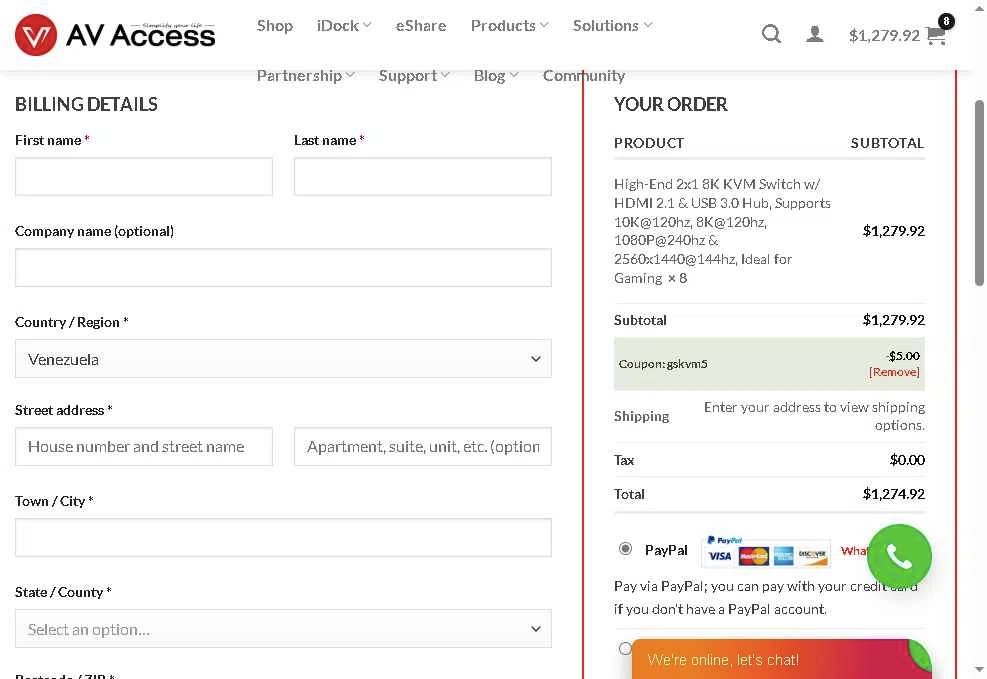
Task: Open the State / County select dropdown
Action: (283, 629)
